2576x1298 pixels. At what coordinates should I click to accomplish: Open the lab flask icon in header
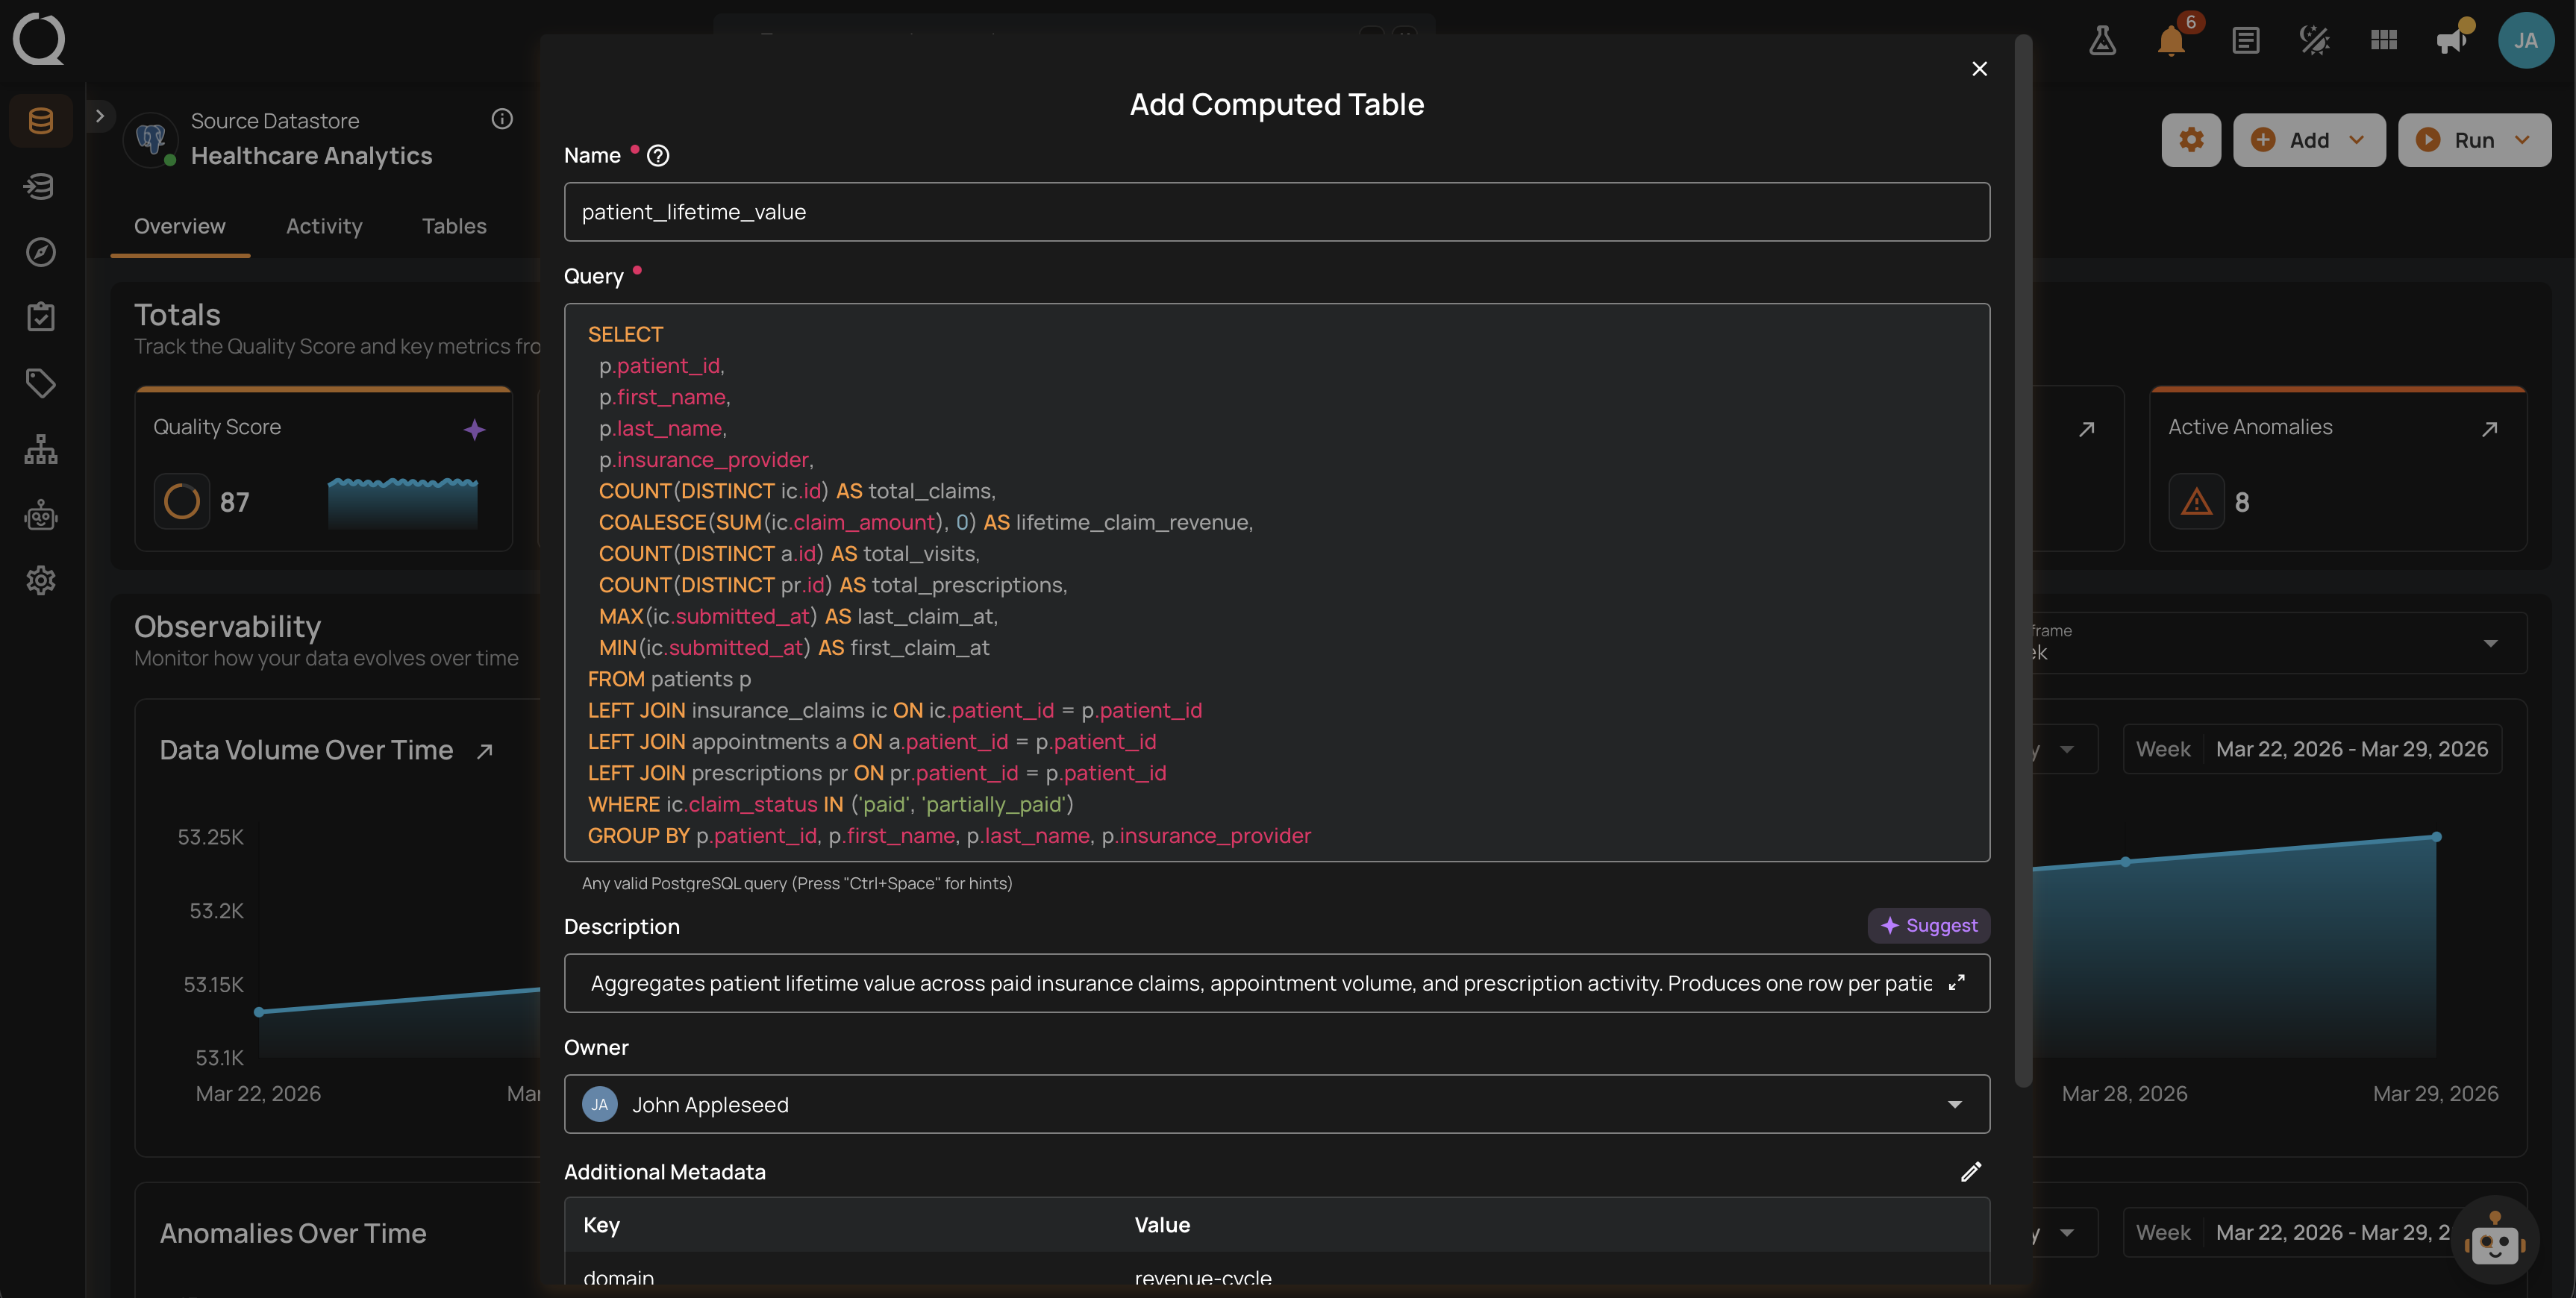(x=2102, y=40)
